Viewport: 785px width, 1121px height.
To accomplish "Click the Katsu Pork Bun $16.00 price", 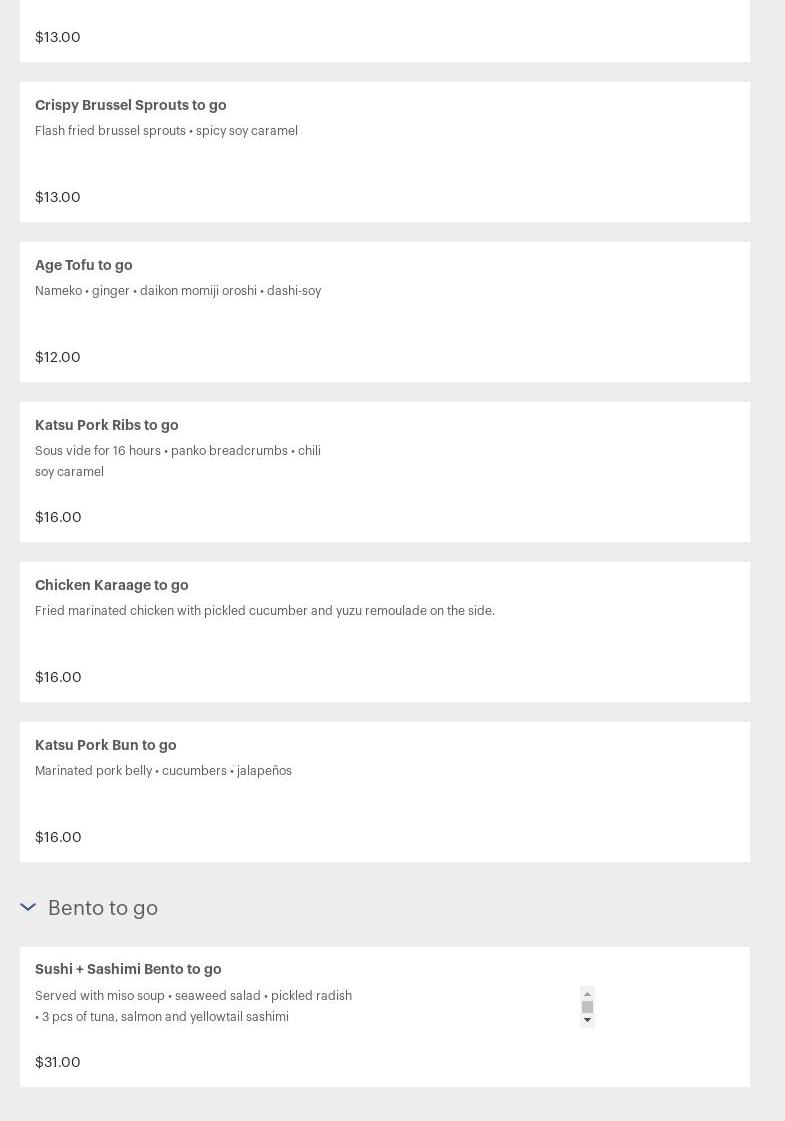I will 58,836.
